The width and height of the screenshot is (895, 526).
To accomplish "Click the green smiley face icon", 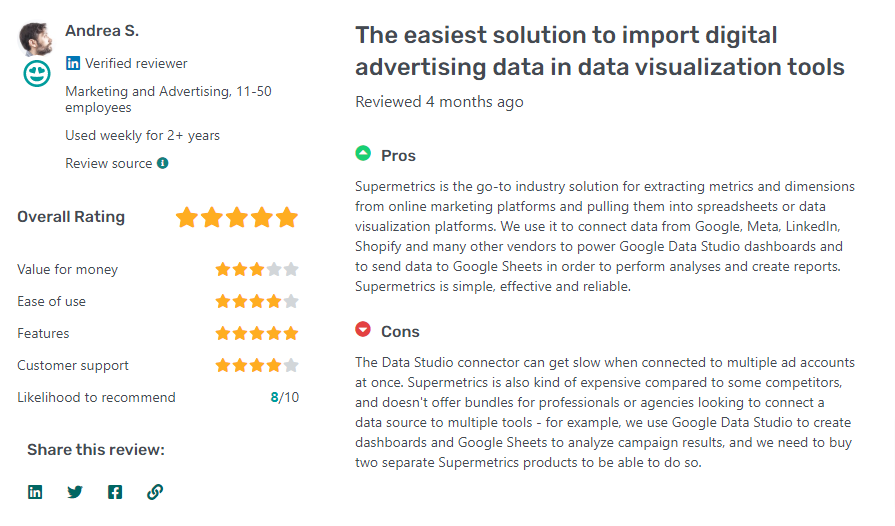I will tap(37, 74).
